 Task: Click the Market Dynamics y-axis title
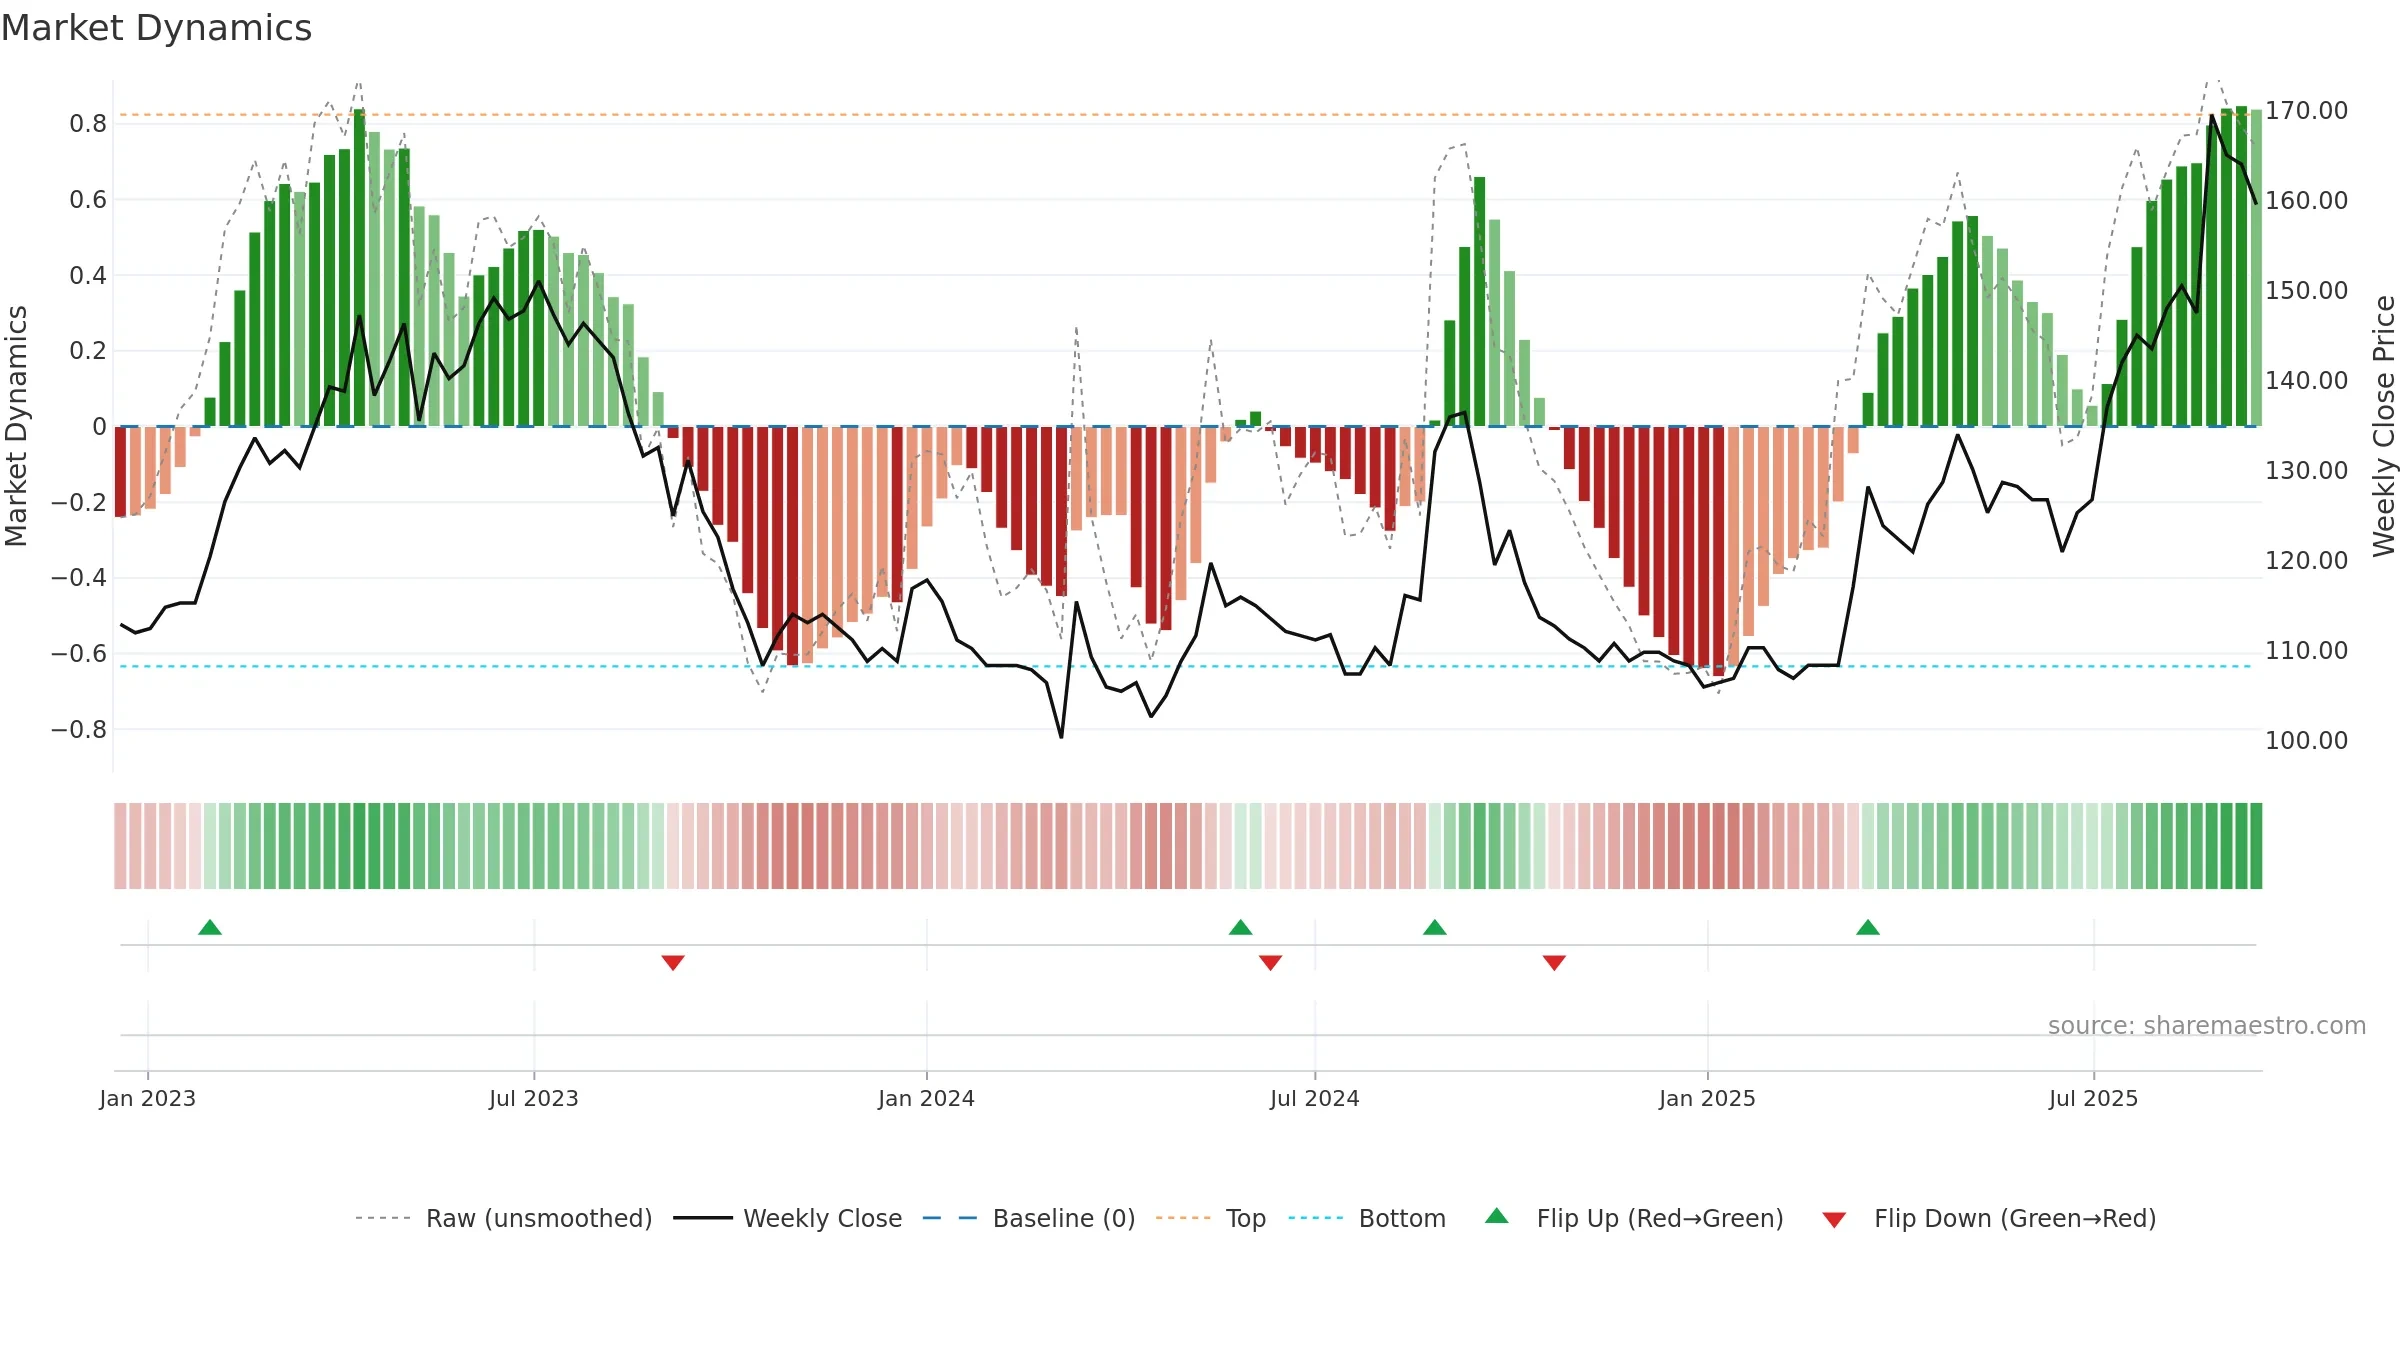(16, 426)
